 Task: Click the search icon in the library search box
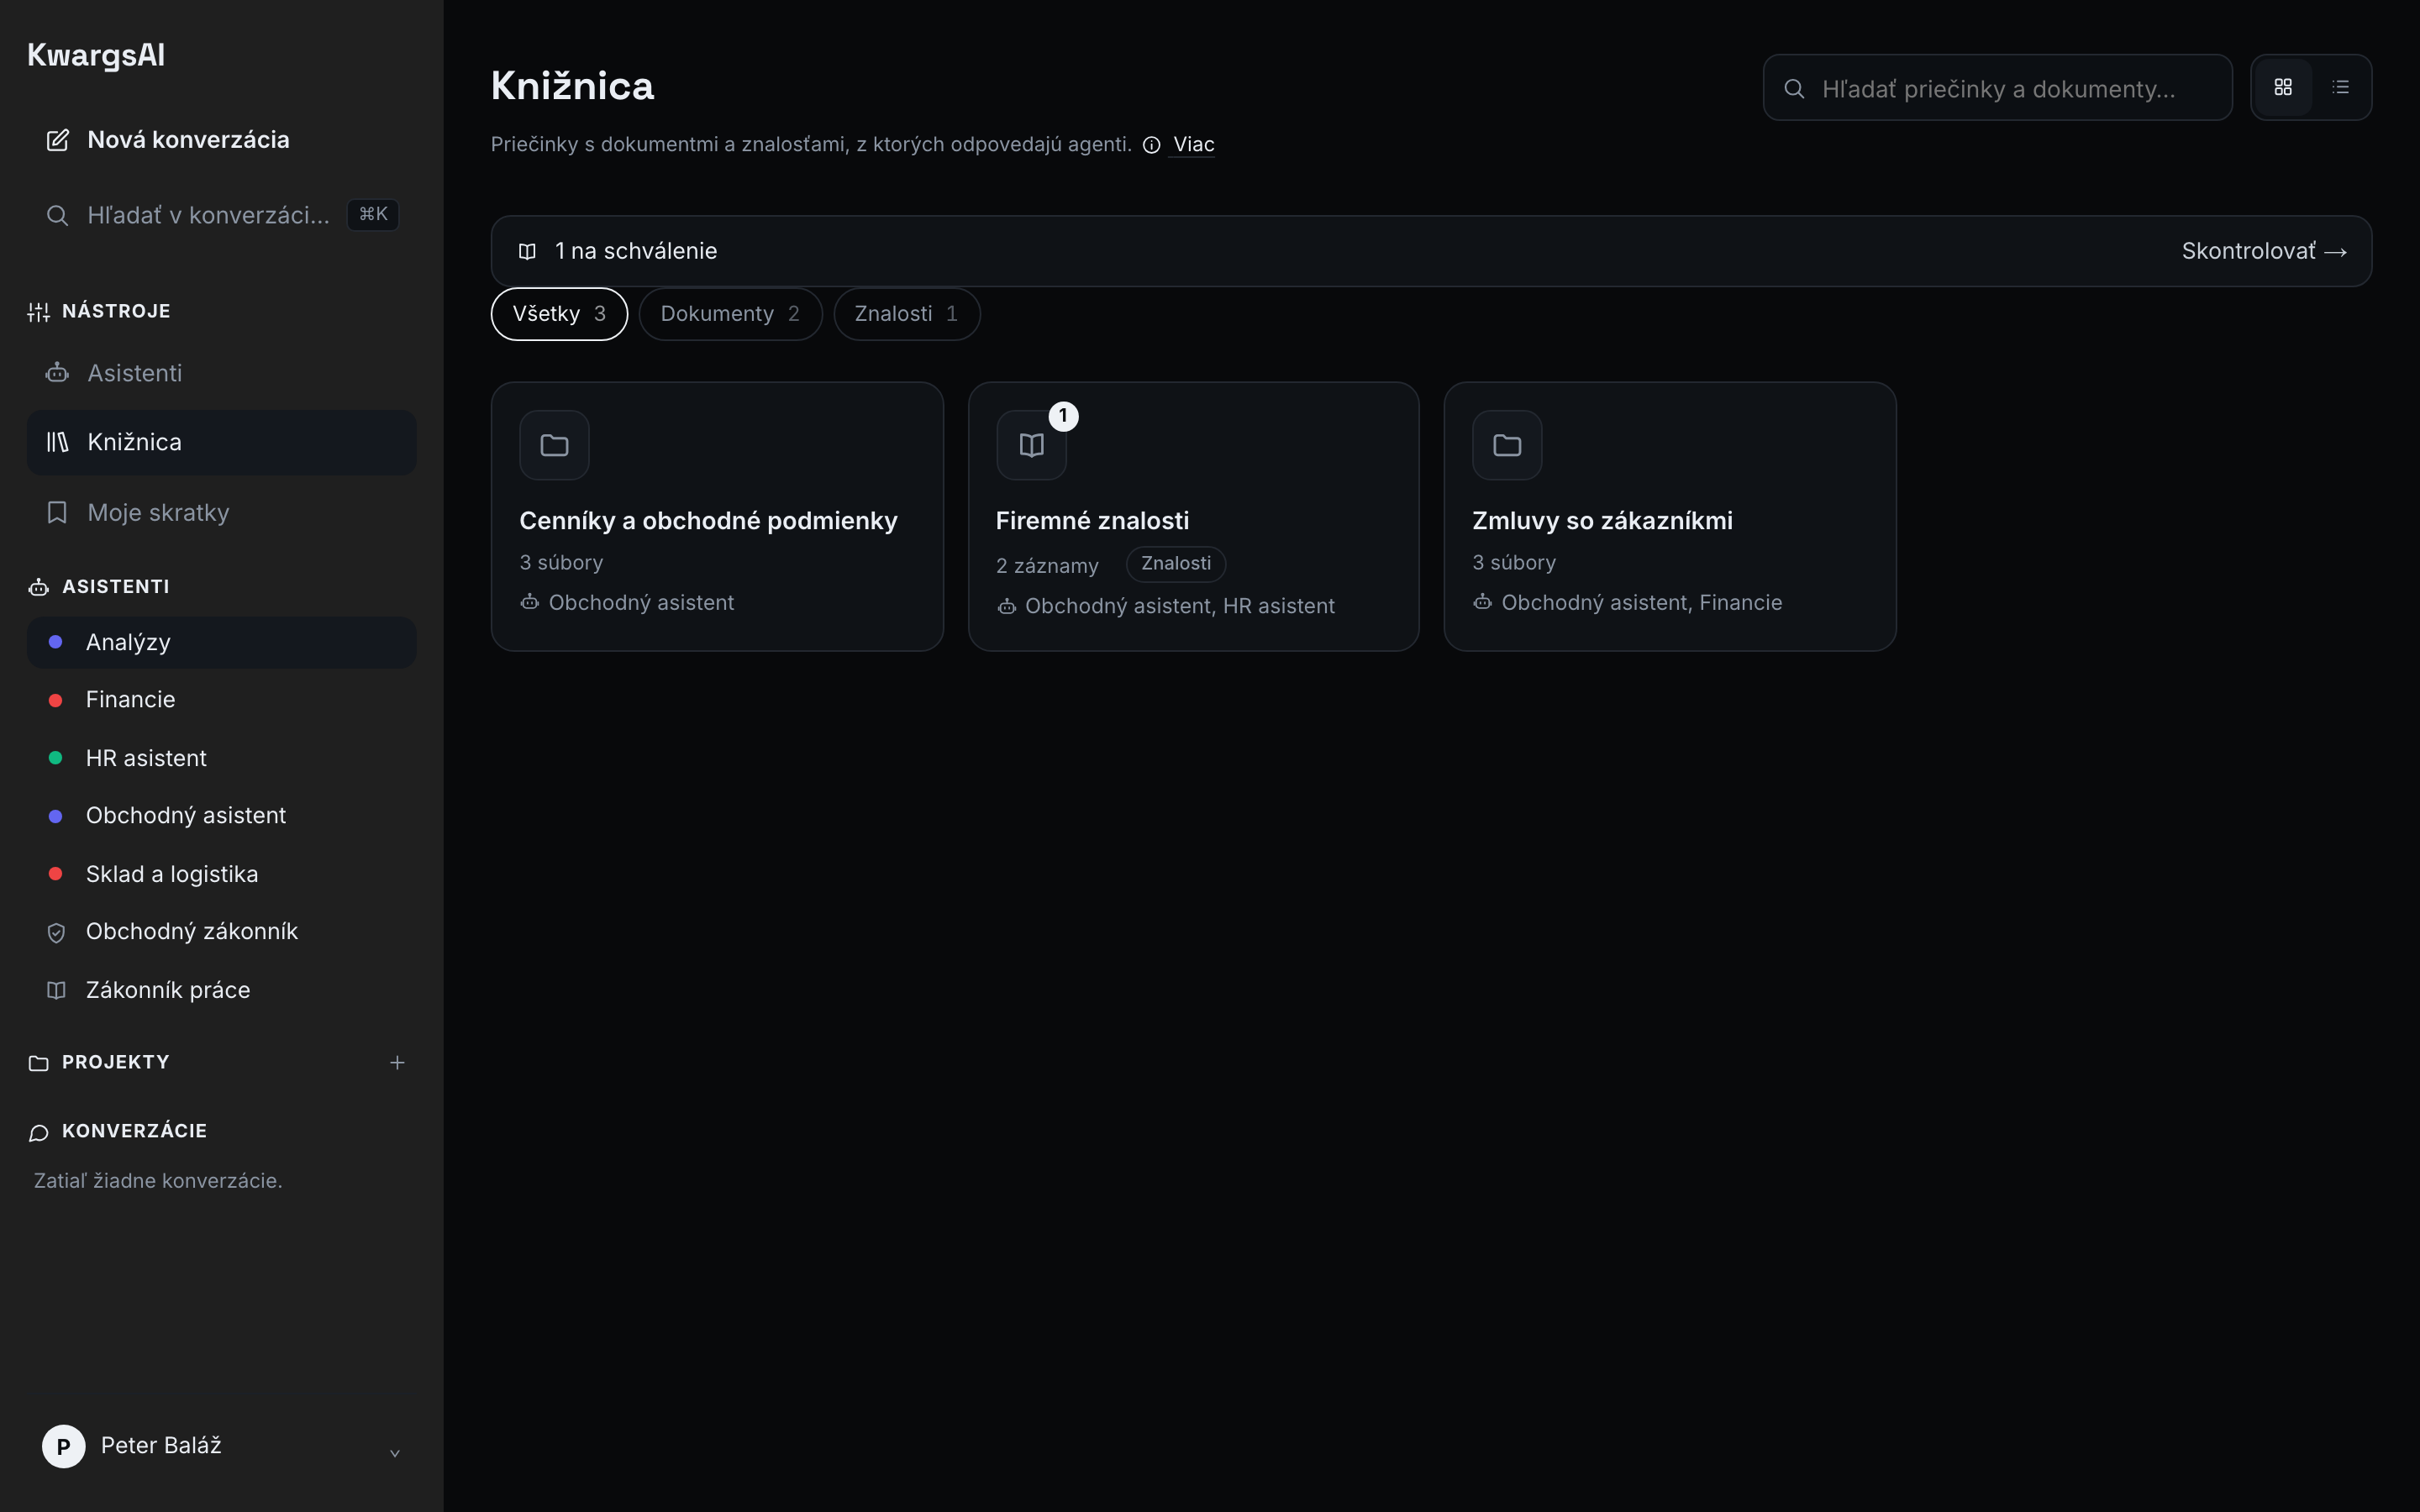1794,88
